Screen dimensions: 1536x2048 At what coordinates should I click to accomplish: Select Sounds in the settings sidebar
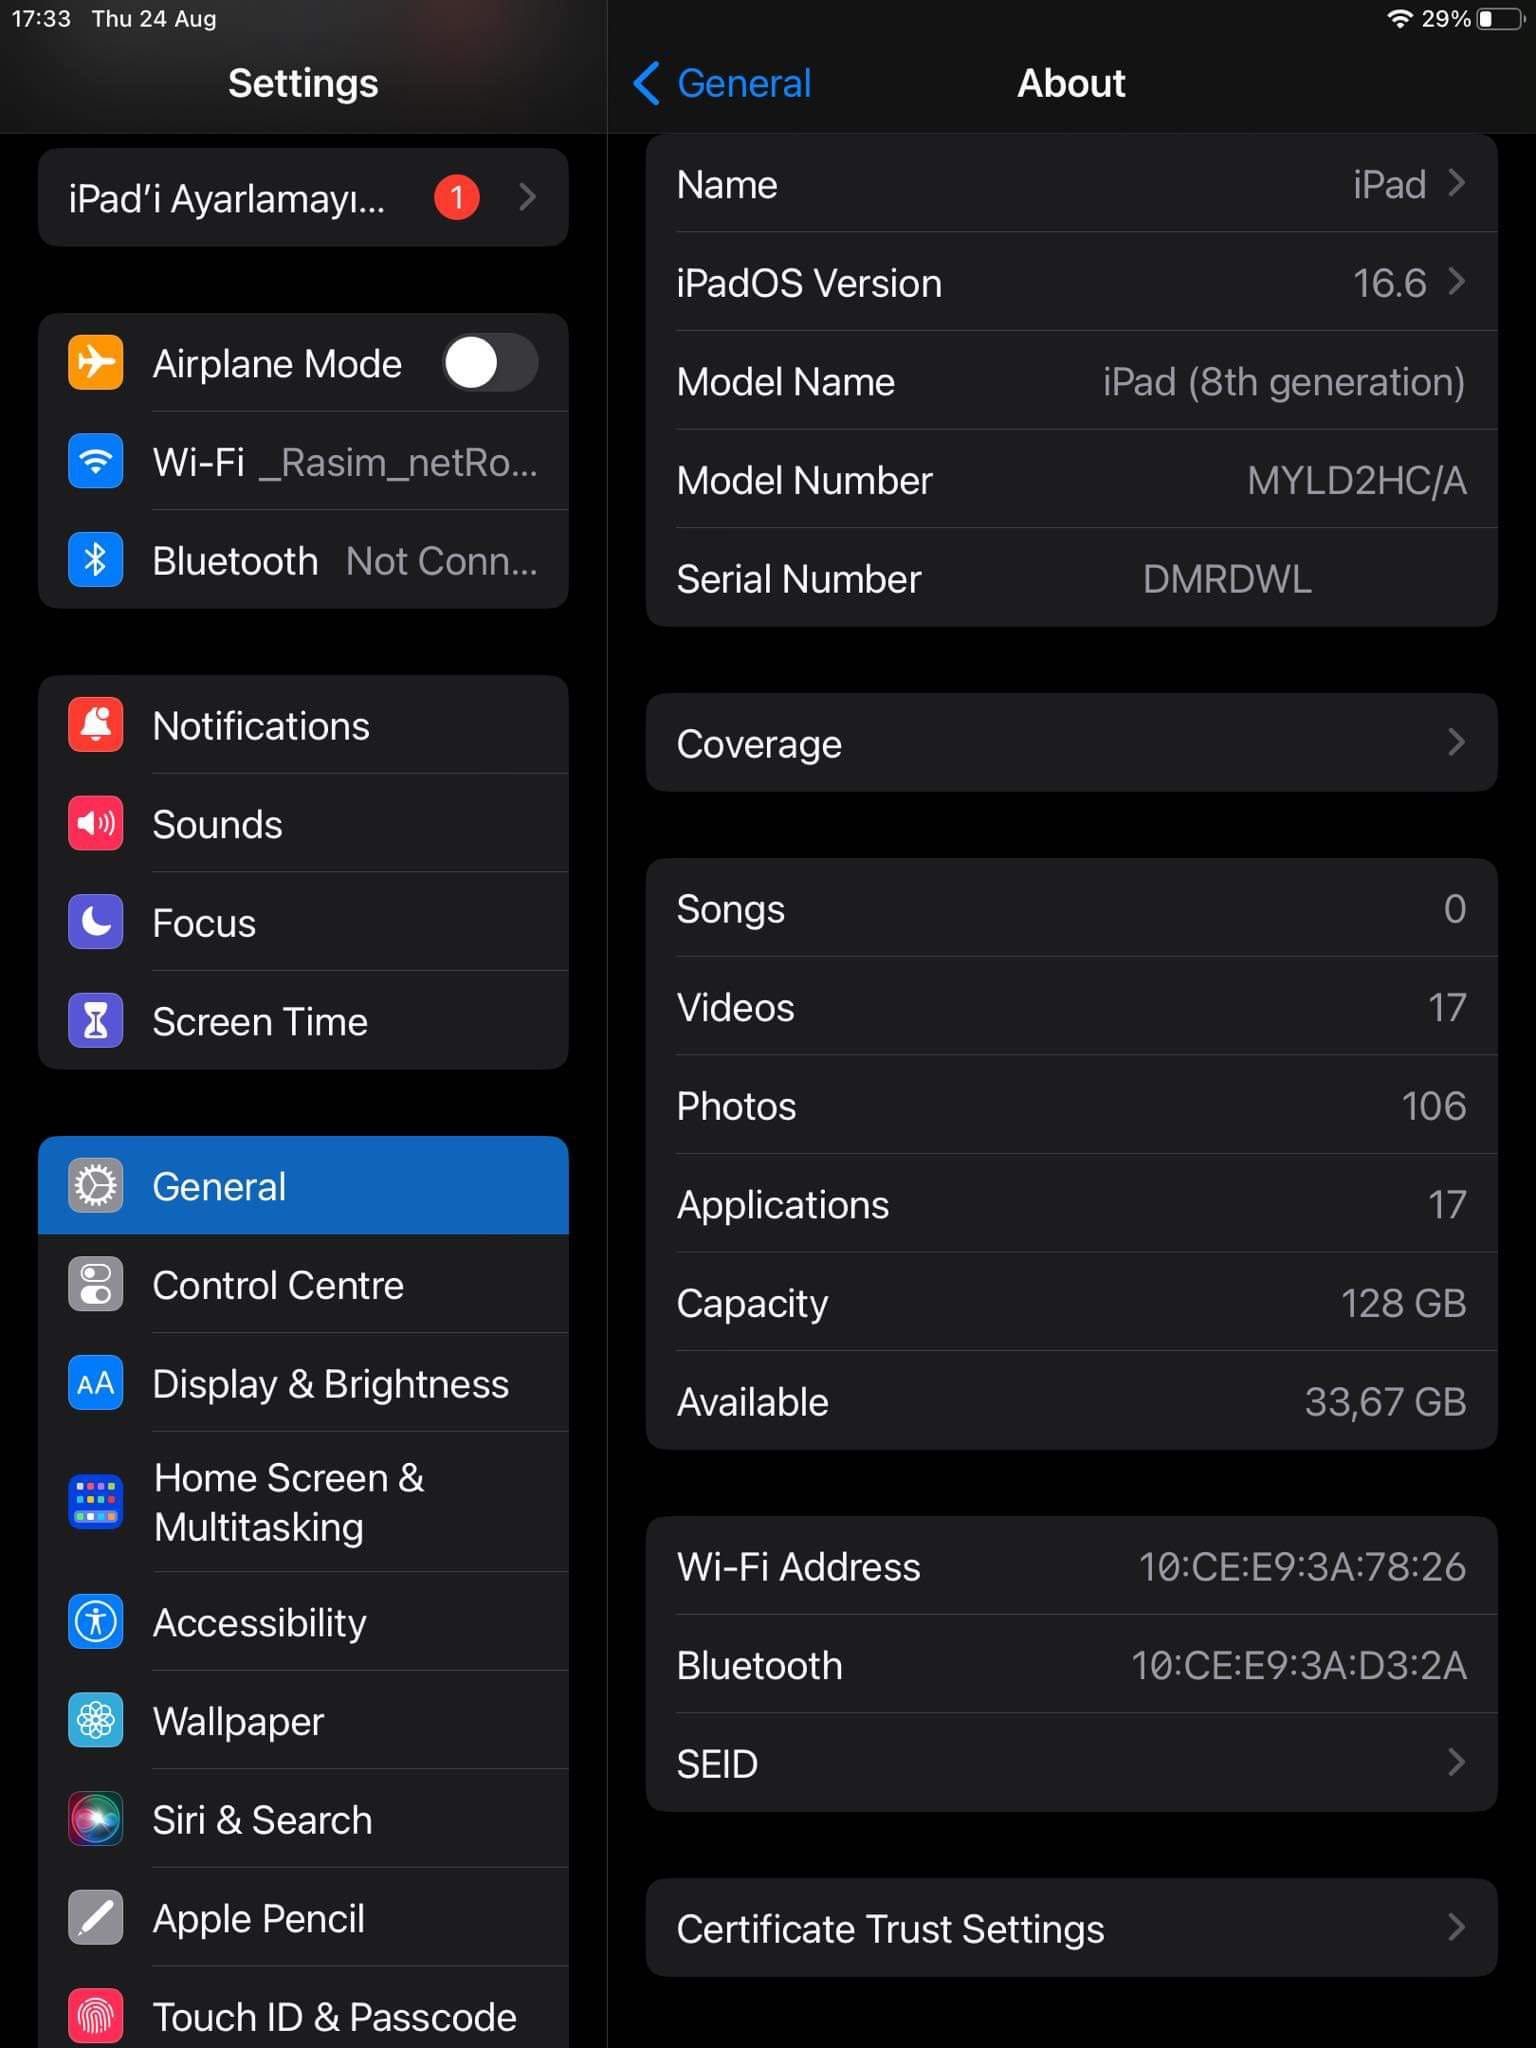[x=303, y=823]
